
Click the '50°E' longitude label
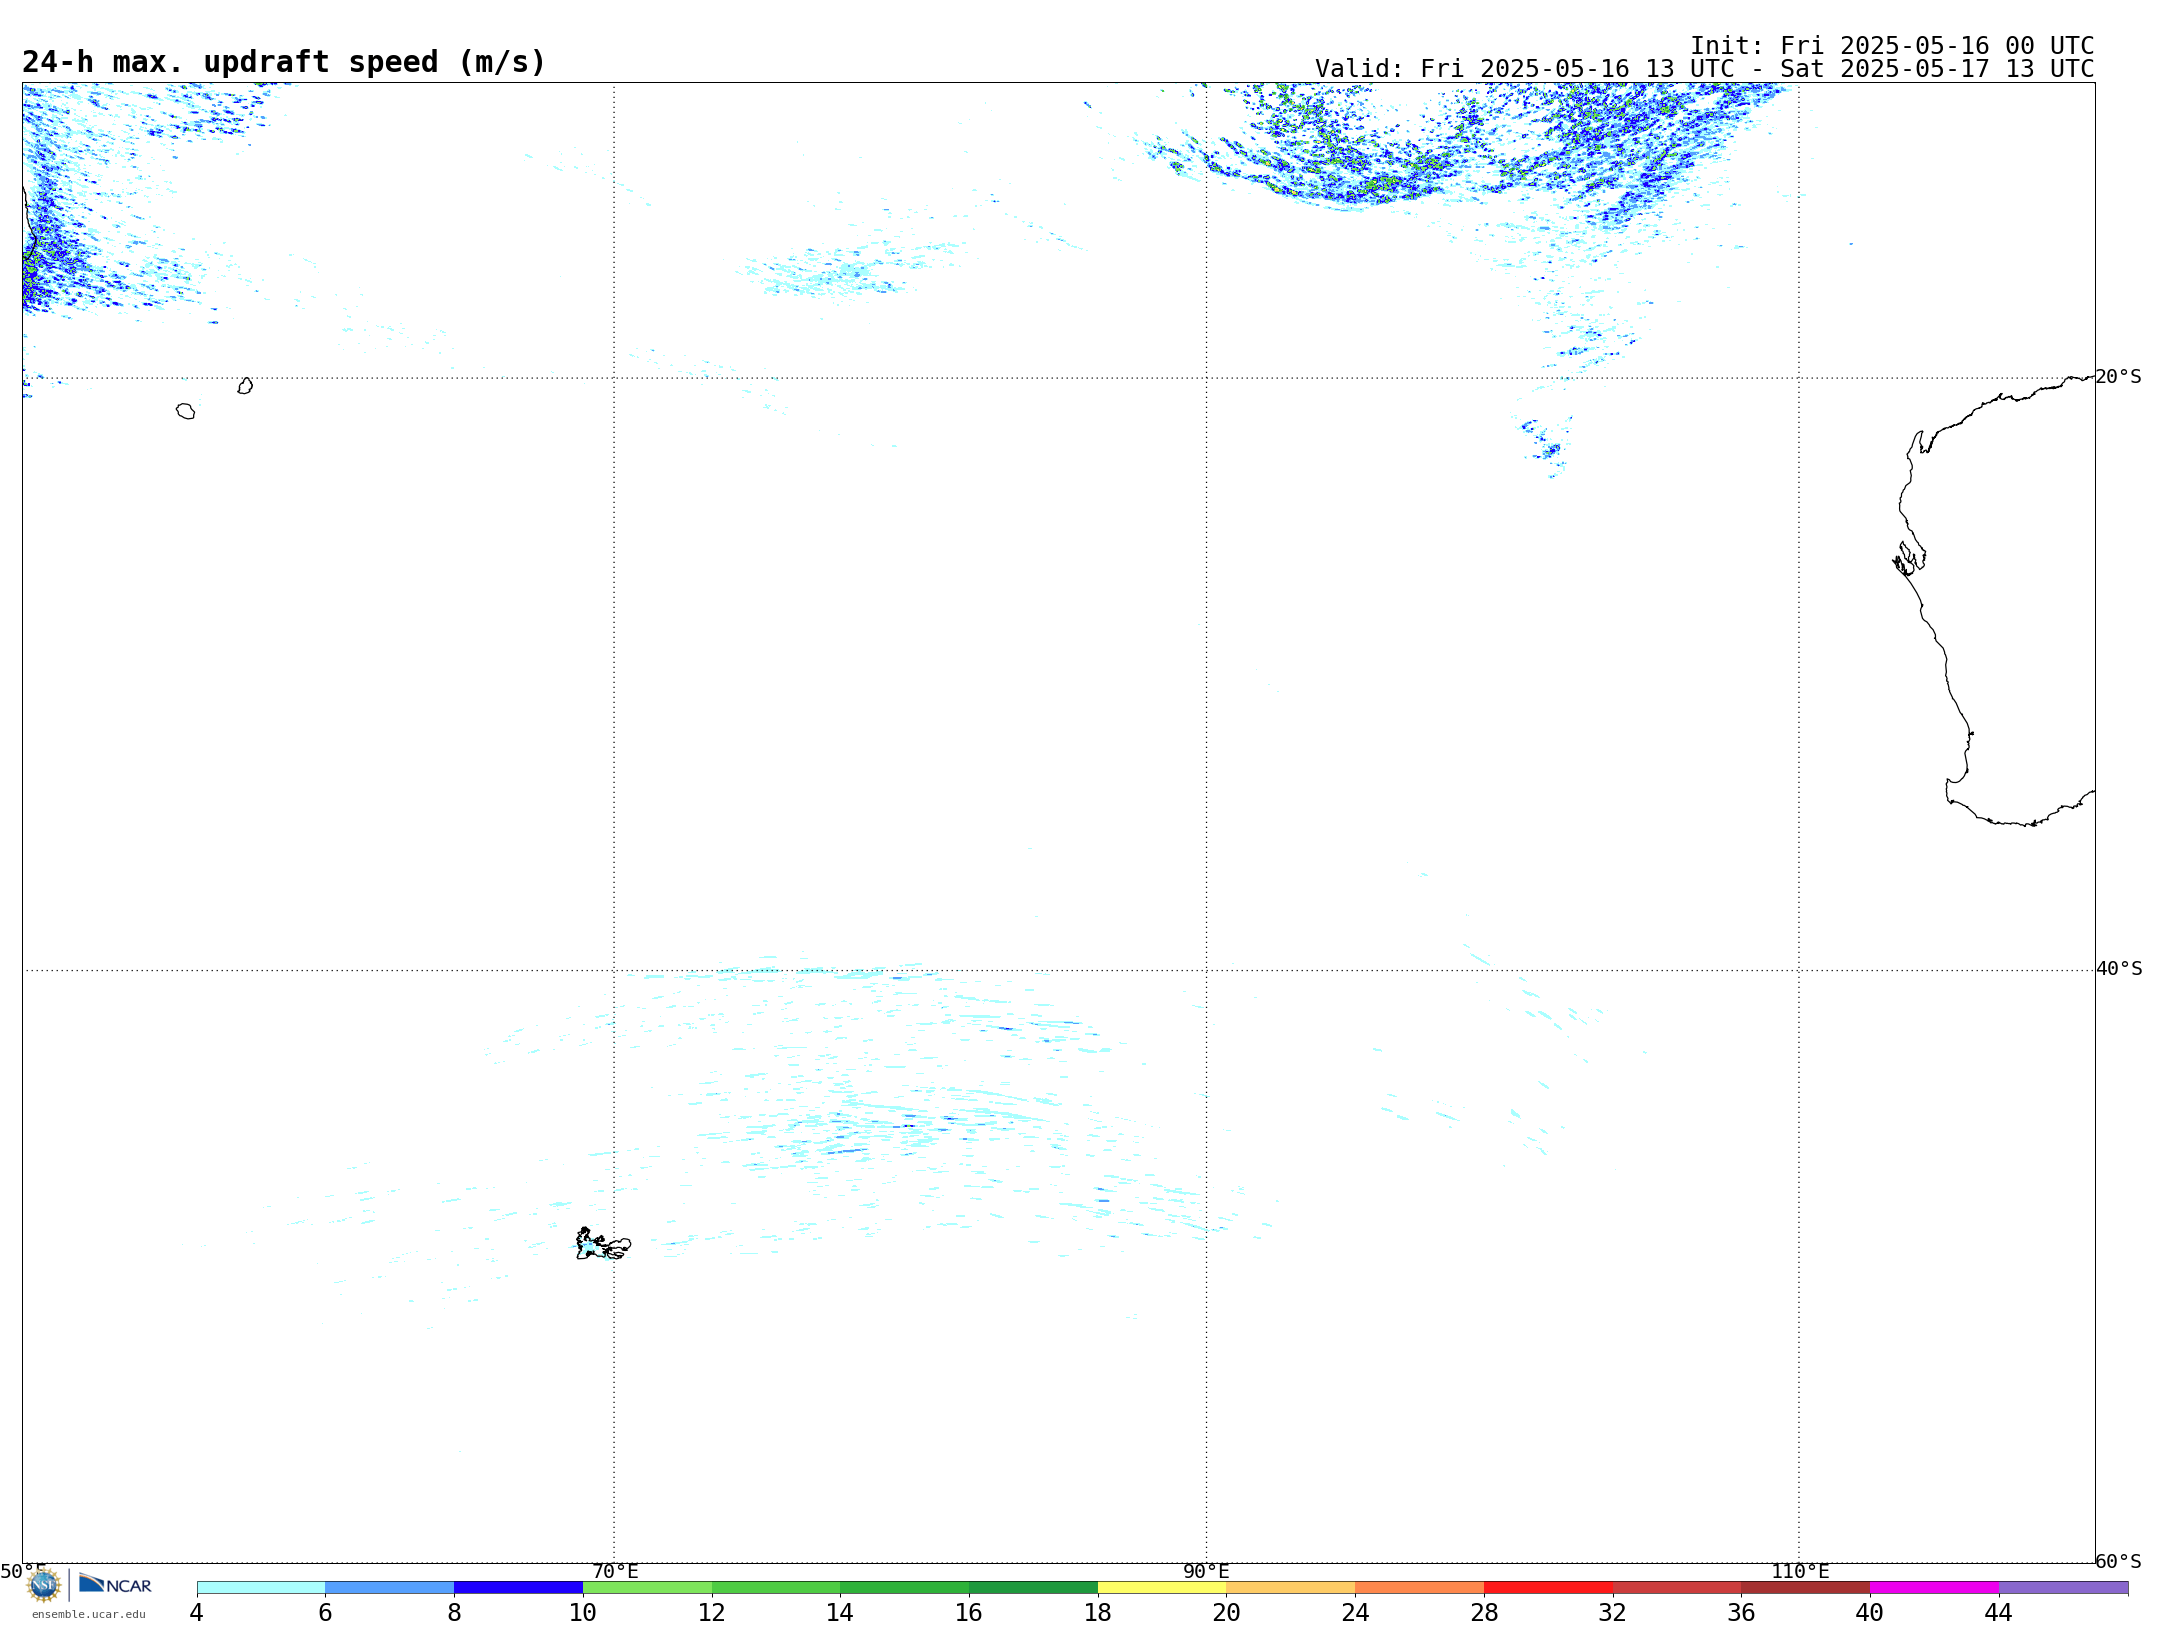tap(23, 1572)
